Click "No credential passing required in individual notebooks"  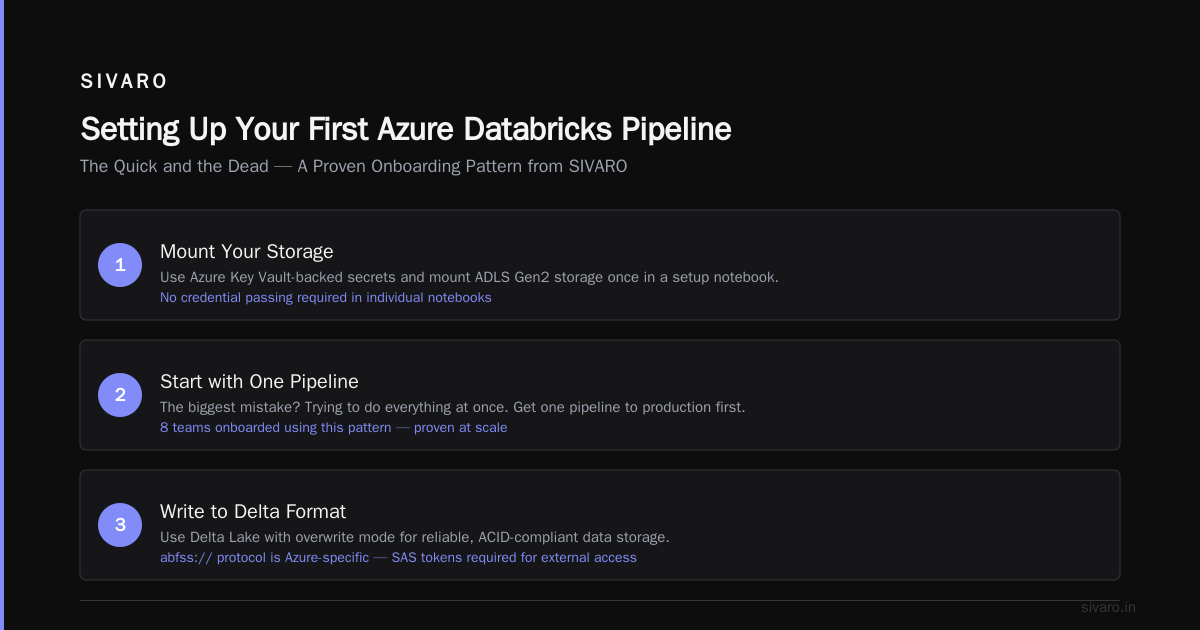coord(326,298)
